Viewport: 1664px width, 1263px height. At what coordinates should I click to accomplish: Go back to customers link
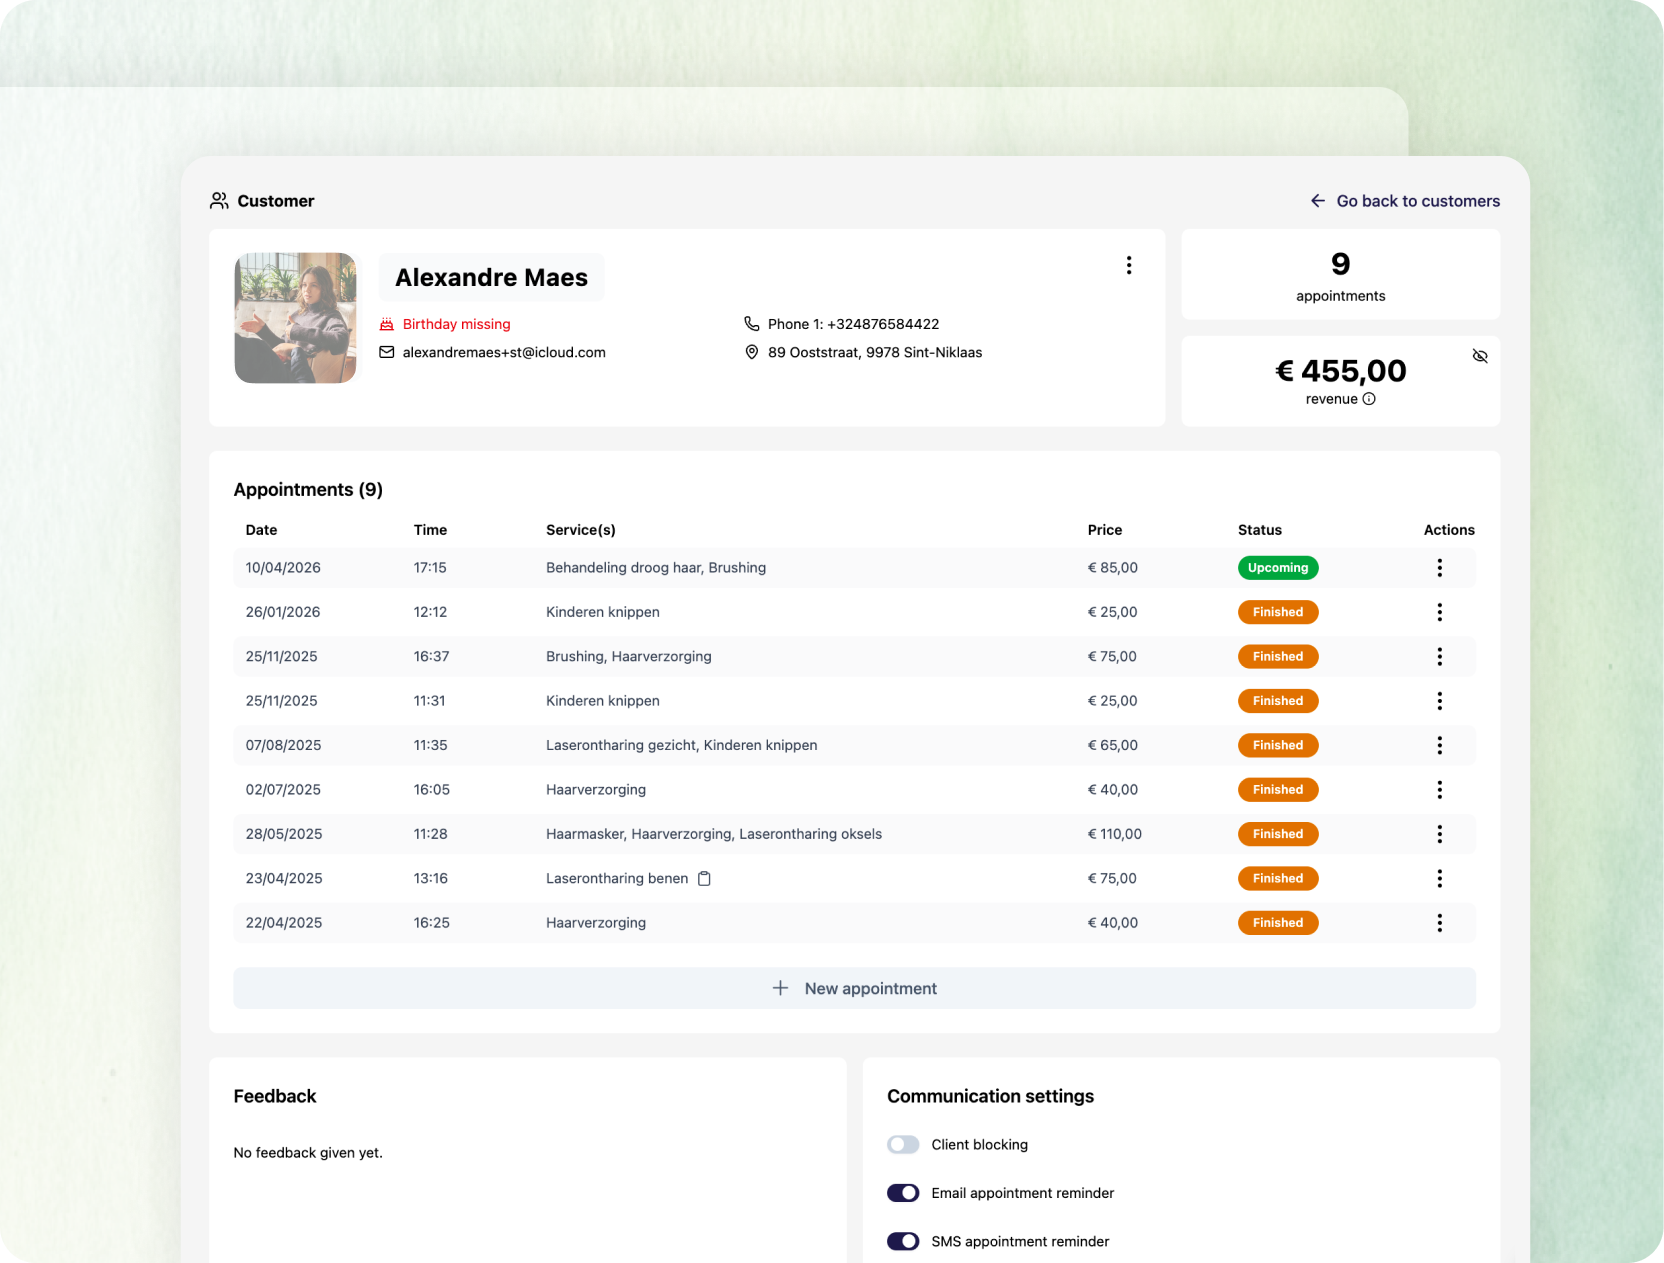pyautogui.click(x=1405, y=201)
